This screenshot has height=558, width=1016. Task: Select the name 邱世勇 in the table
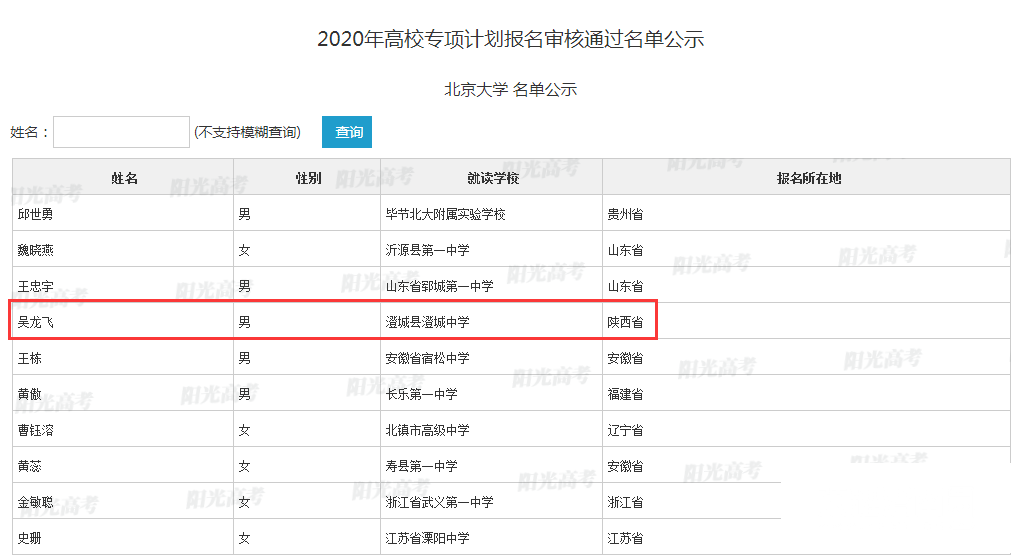tap(37, 214)
